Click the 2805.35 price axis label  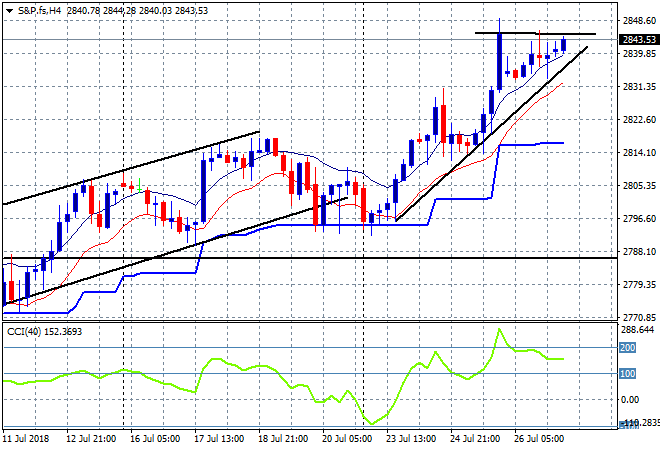(639, 185)
